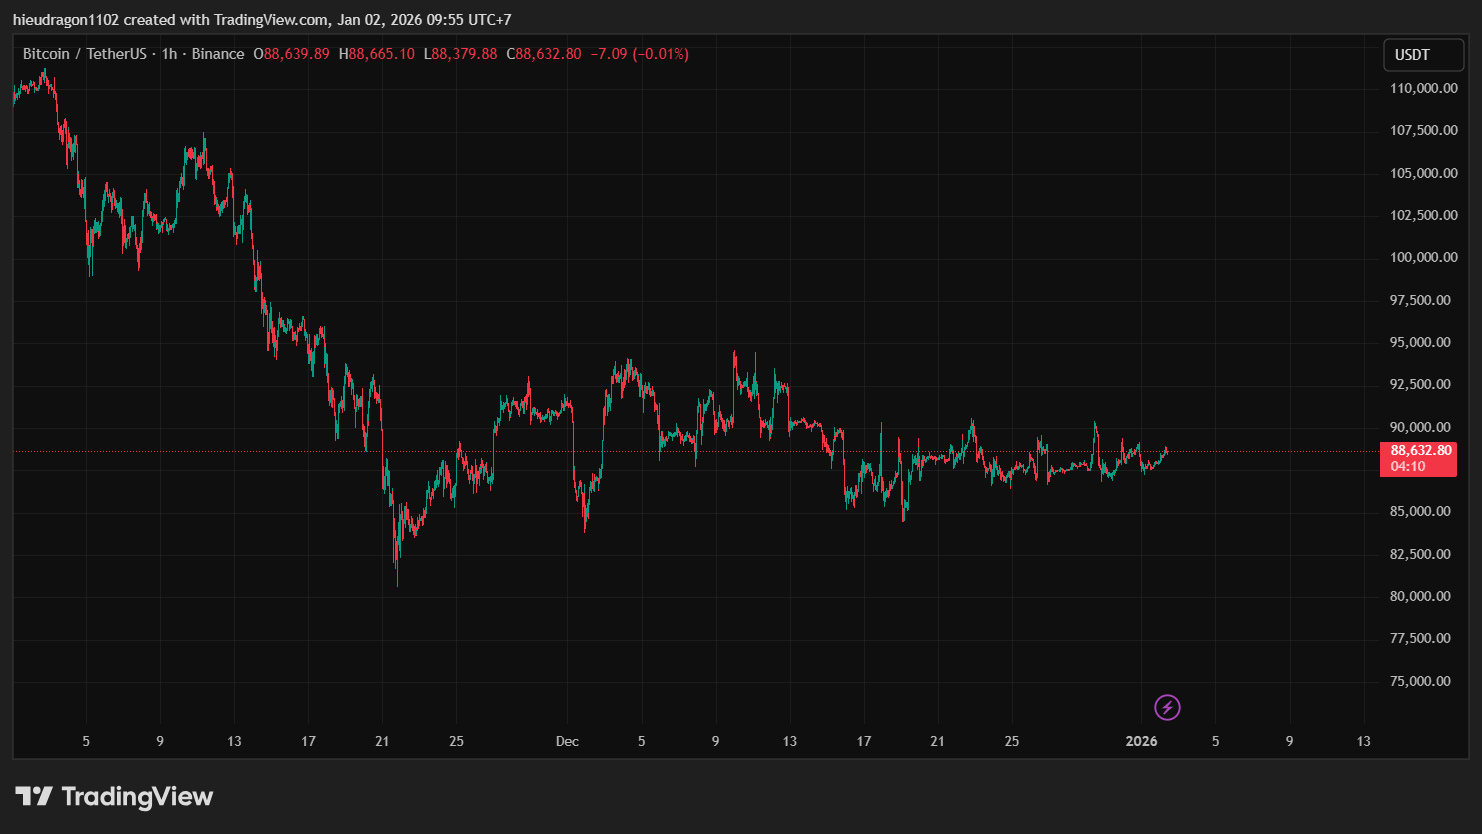Click the Binance exchange label
The image size is (1482, 834).
217,54
